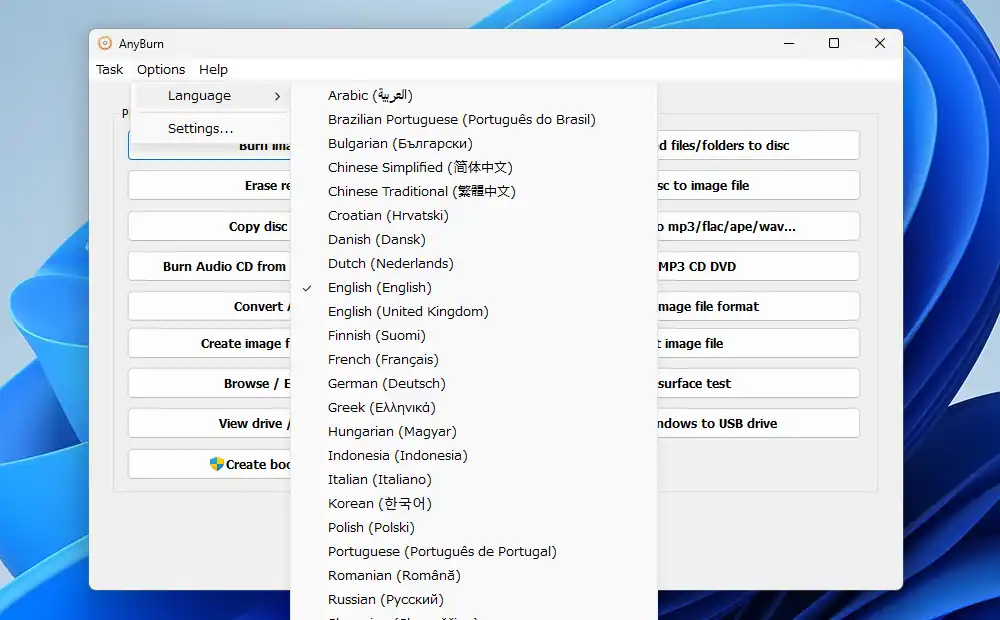The image size is (1000, 620).
Task: Open Settings... from Options menu
Action: 200,129
